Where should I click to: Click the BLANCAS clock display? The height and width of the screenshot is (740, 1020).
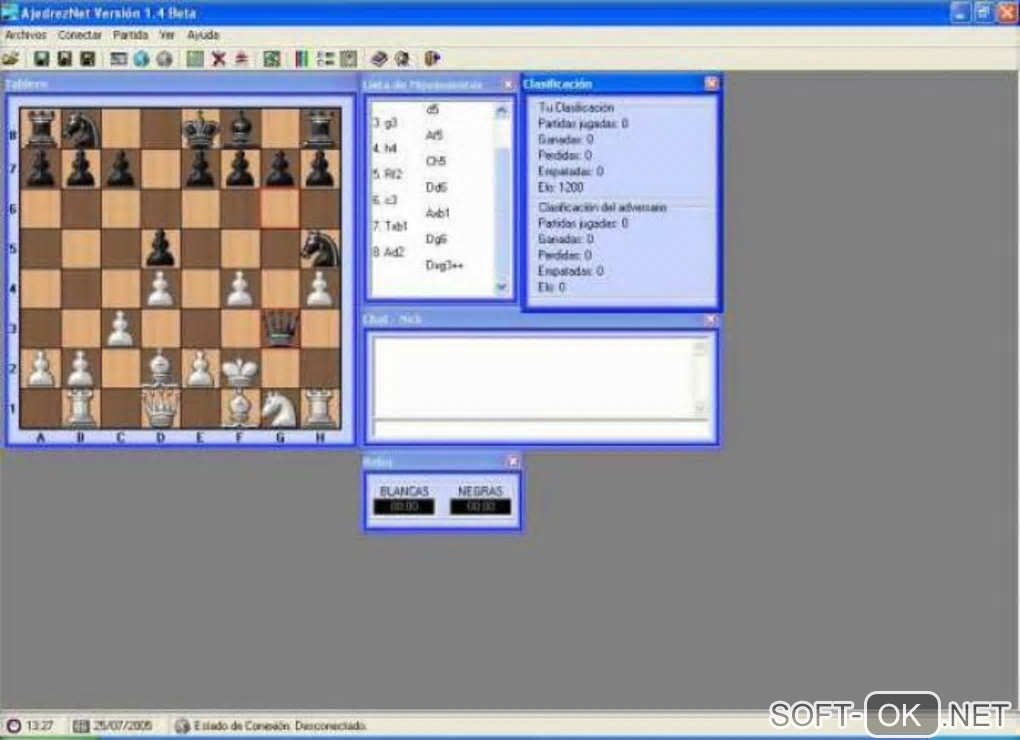(x=404, y=507)
